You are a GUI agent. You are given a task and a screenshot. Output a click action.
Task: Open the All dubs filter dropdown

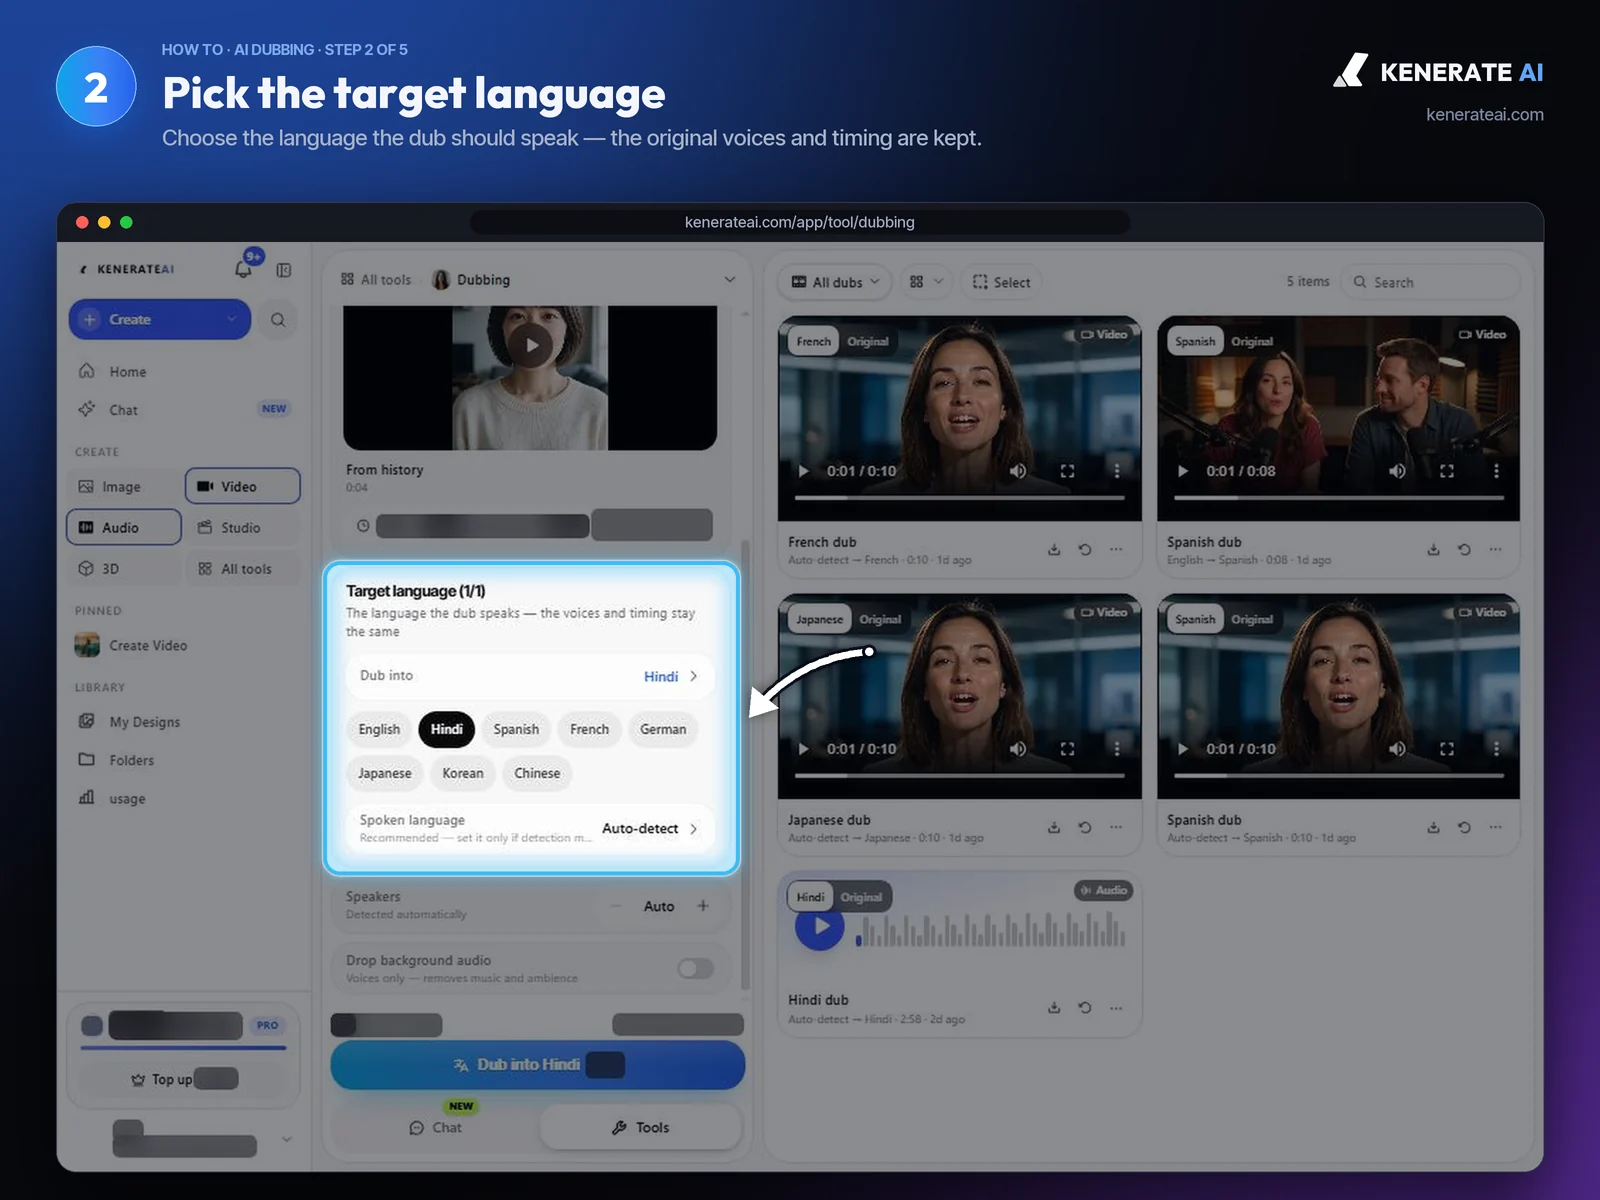click(x=836, y=282)
